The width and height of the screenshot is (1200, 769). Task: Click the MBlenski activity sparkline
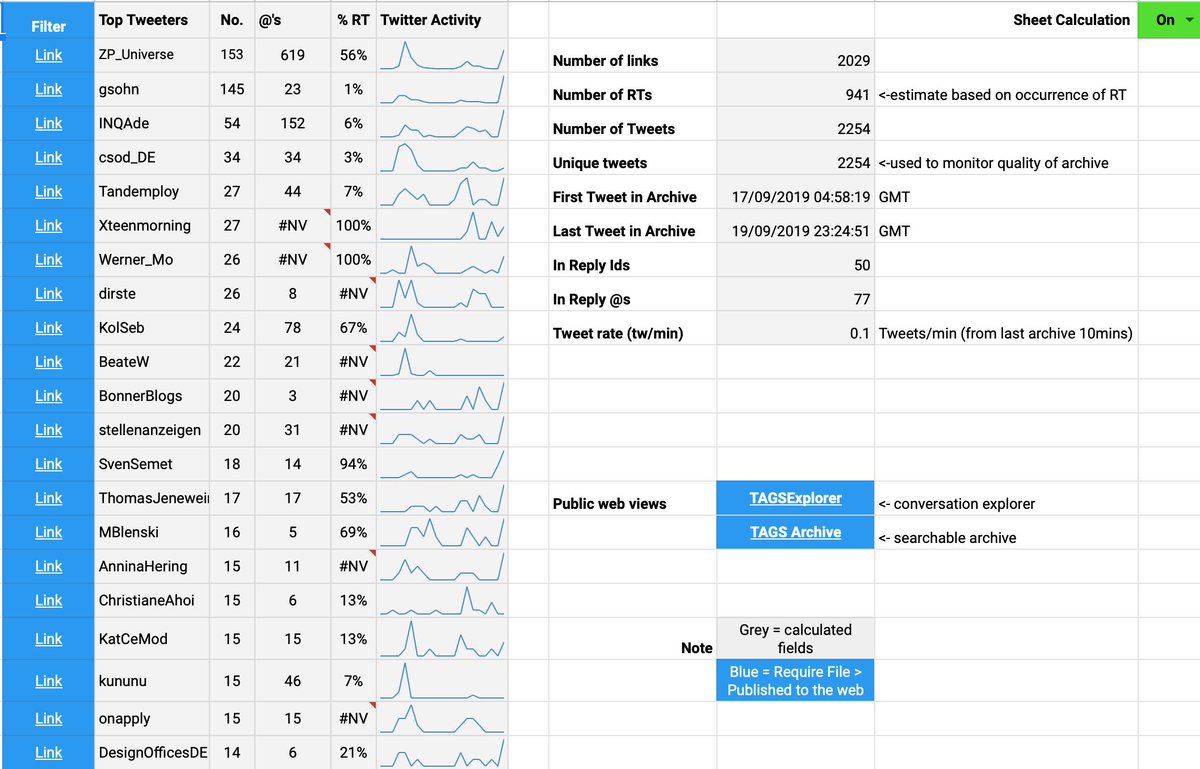pos(441,532)
